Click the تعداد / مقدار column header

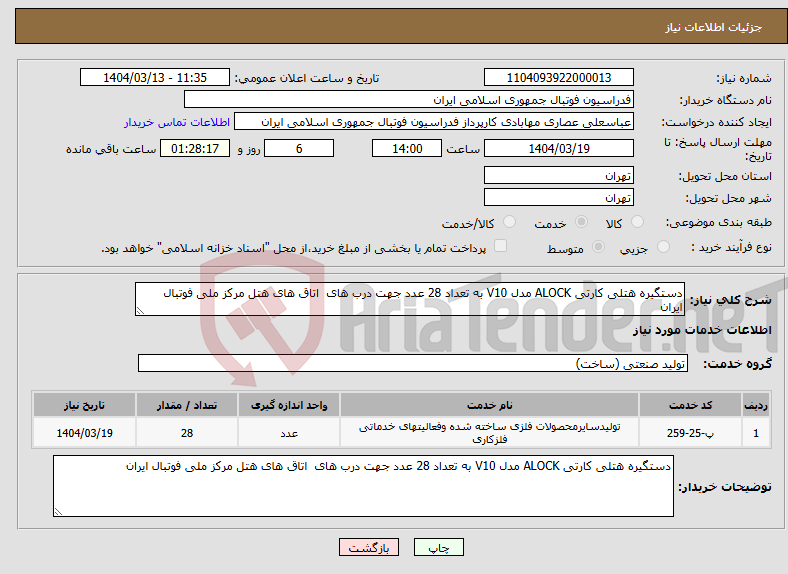(x=187, y=405)
